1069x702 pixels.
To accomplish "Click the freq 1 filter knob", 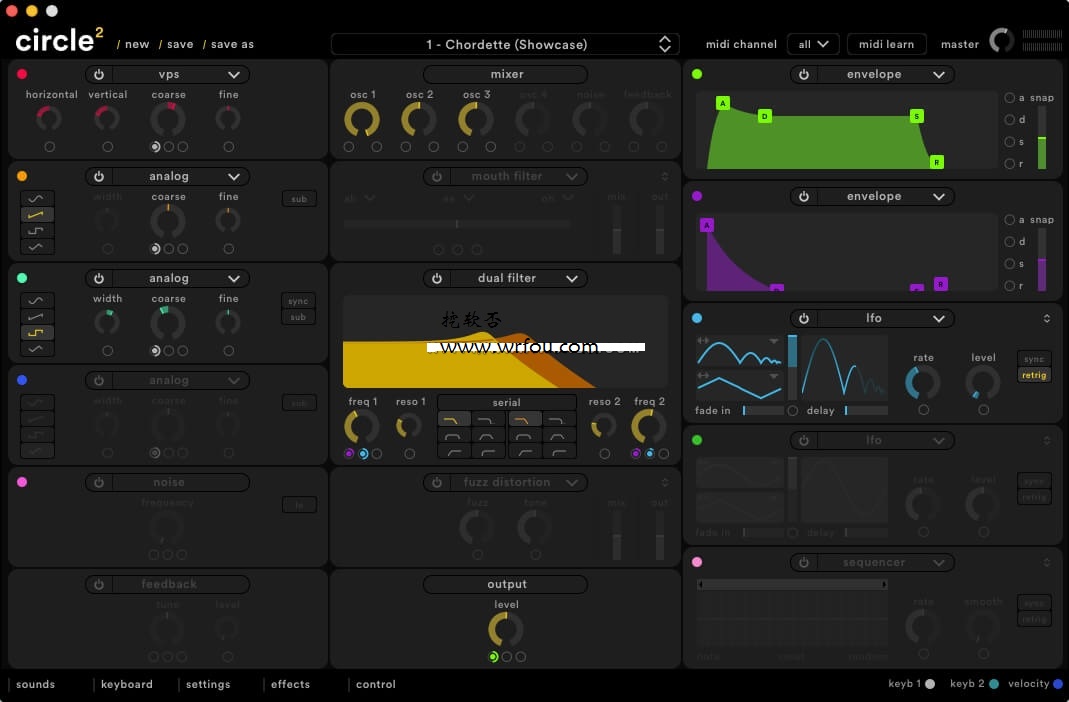I will click(362, 427).
